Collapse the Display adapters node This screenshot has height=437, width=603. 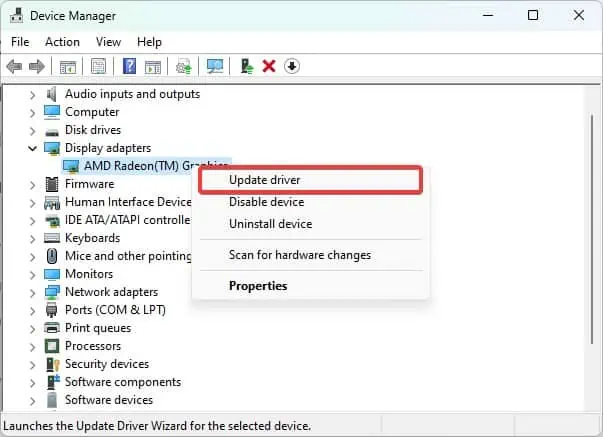click(32, 148)
